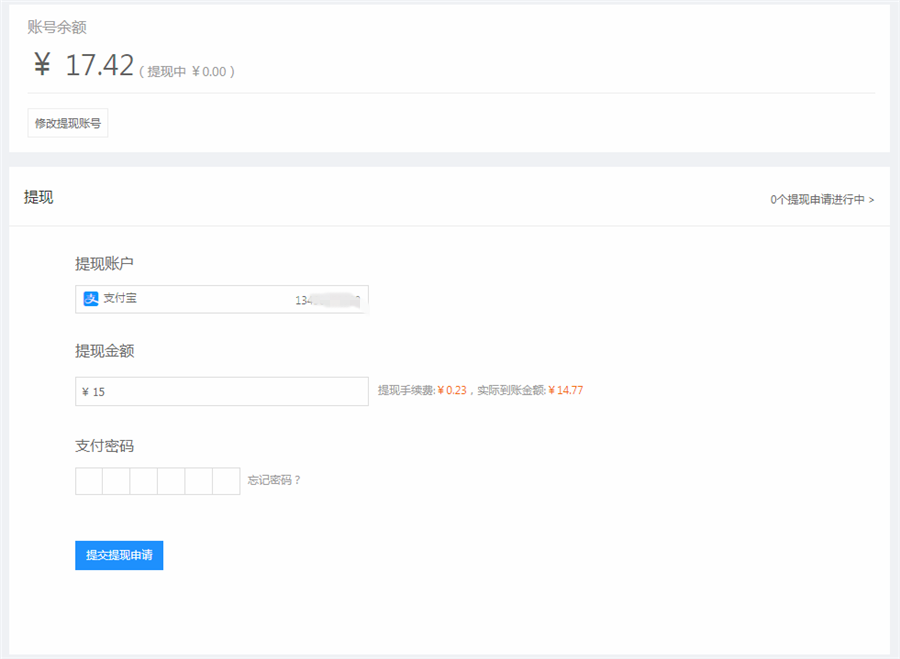The width and height of the screenshot is (900, 659).
Task: Click the second payment password box
Action: point(116,481)
